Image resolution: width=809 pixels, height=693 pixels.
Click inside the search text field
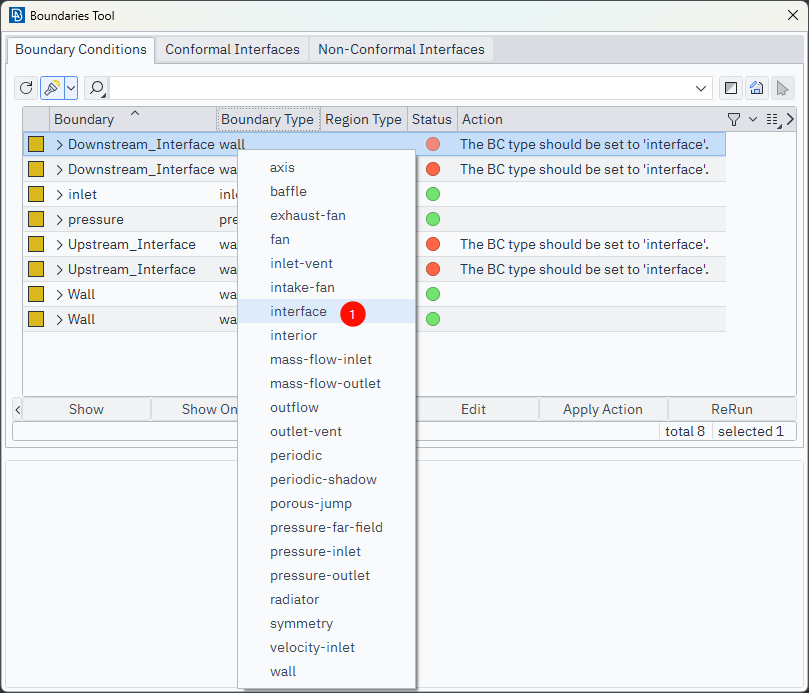pyautogui.click(x=400, y=88)
